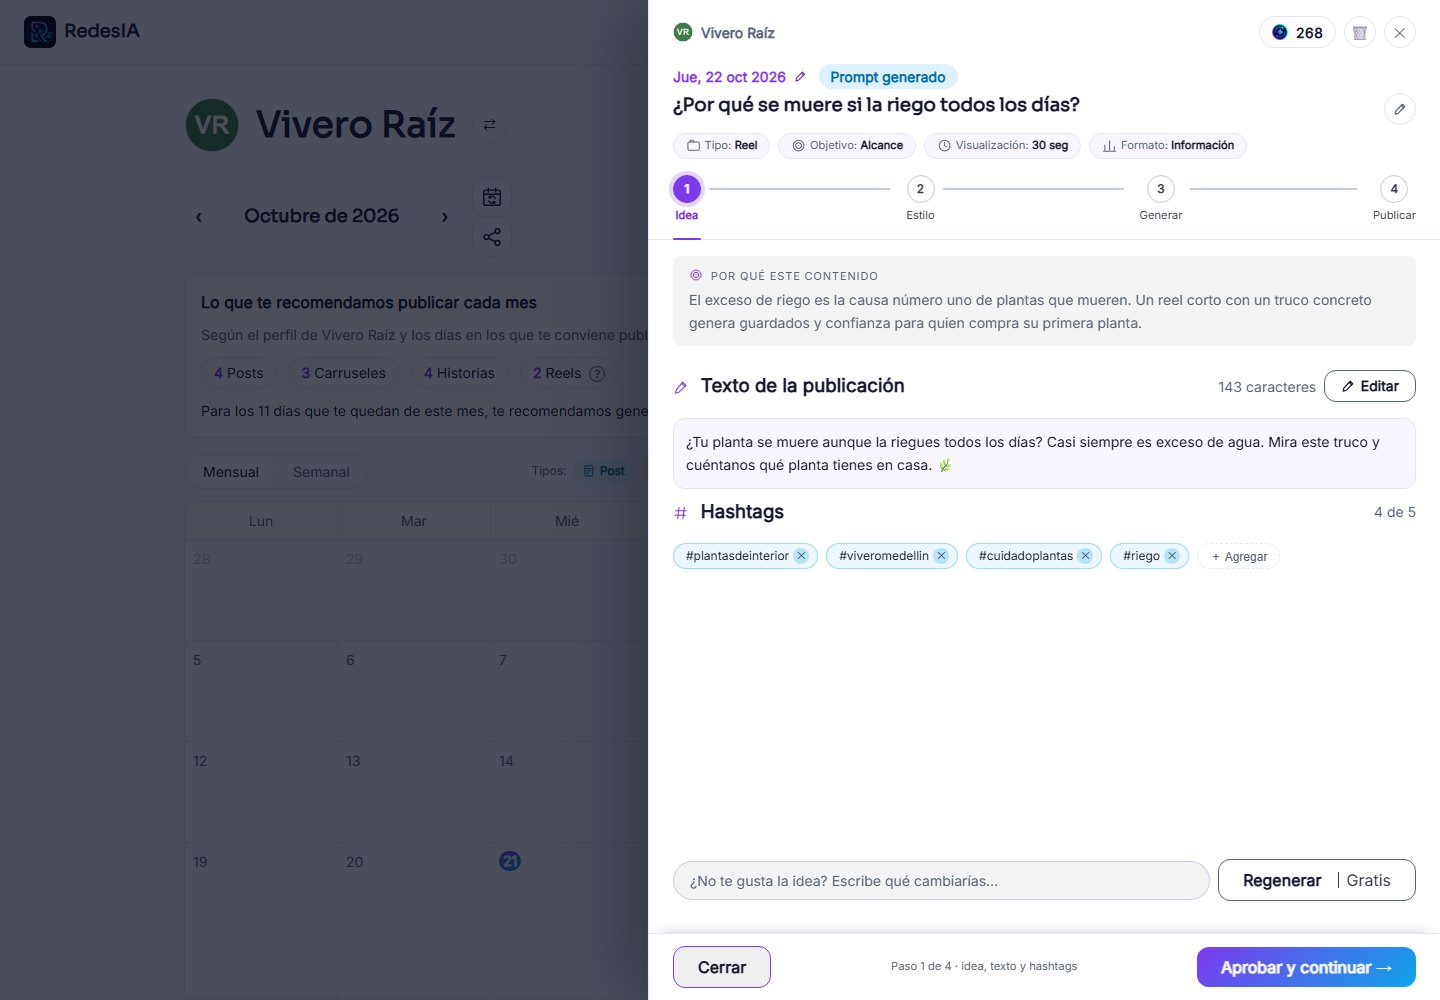
Task: Edit the post title with pencil icon
Action: pos(1400,109)
